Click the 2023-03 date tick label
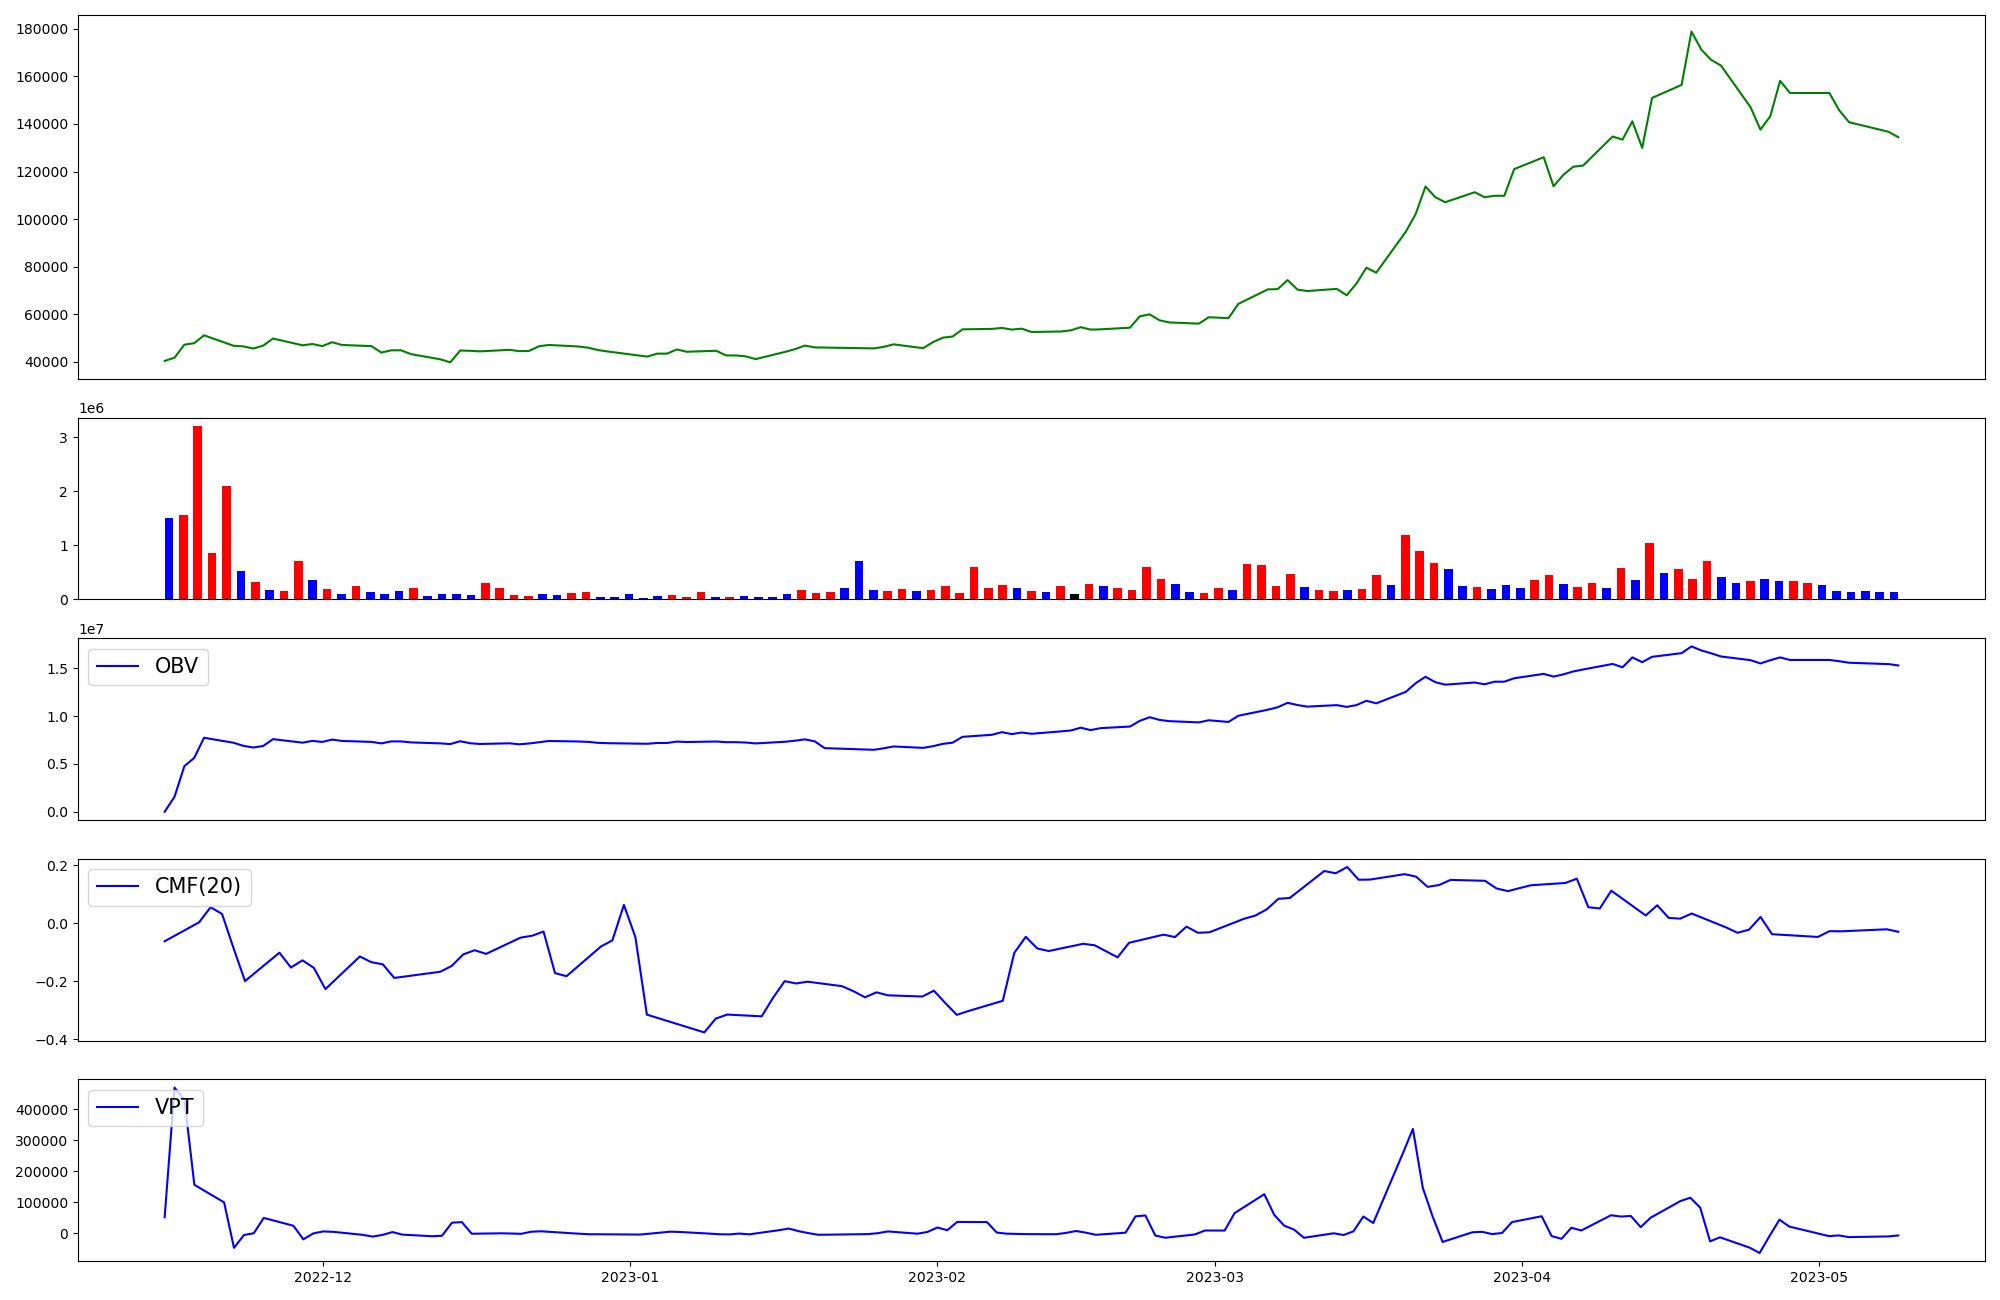 tap(1214, 1277)
